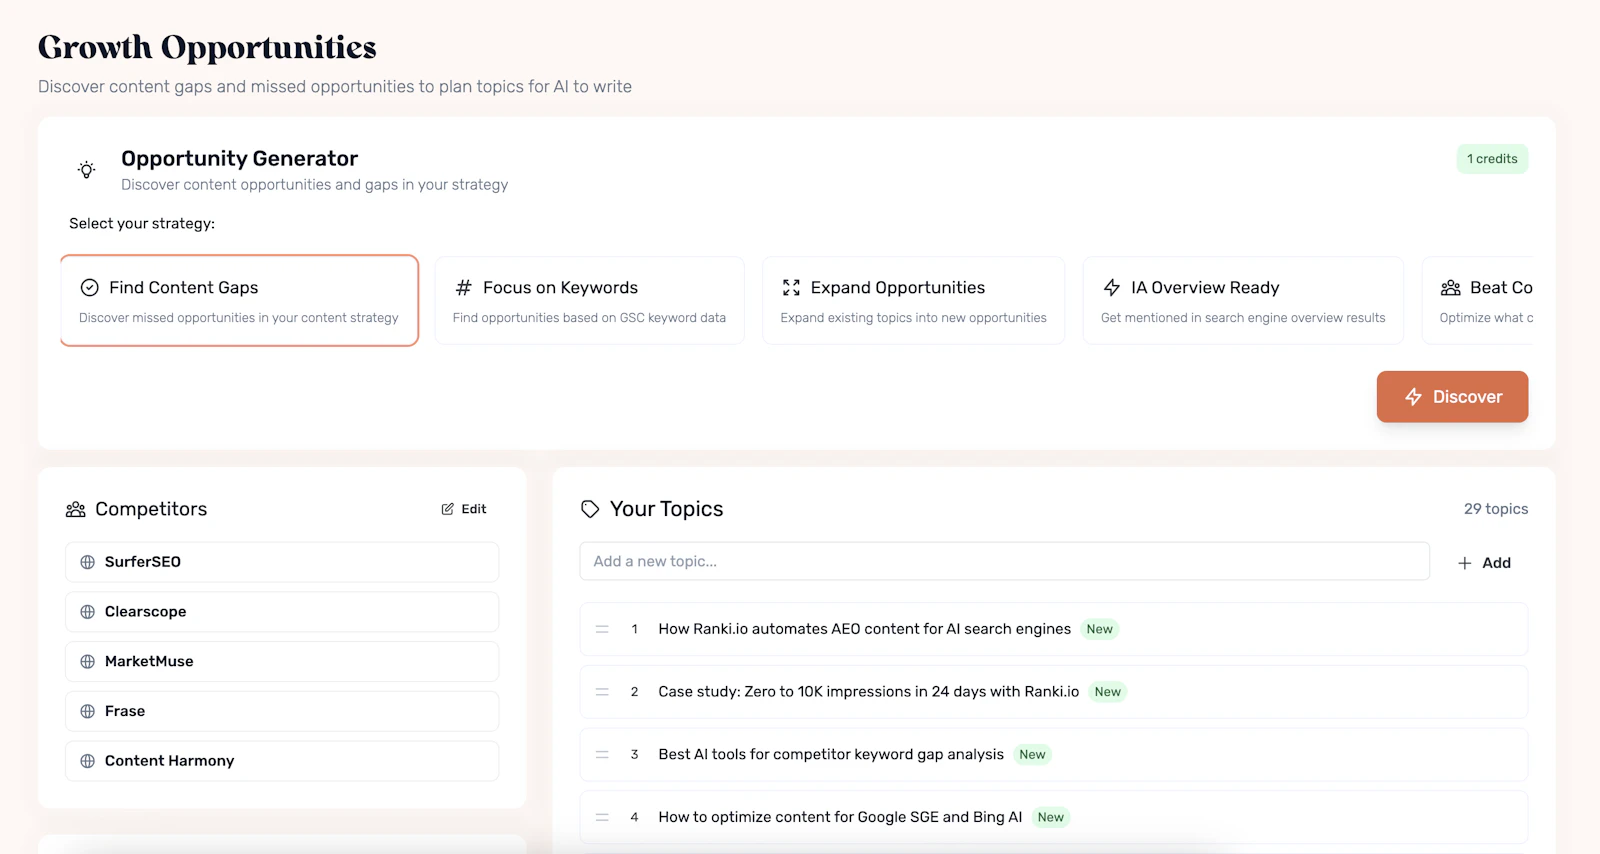Open the Content Harmony competitor row

click(282, 761)
